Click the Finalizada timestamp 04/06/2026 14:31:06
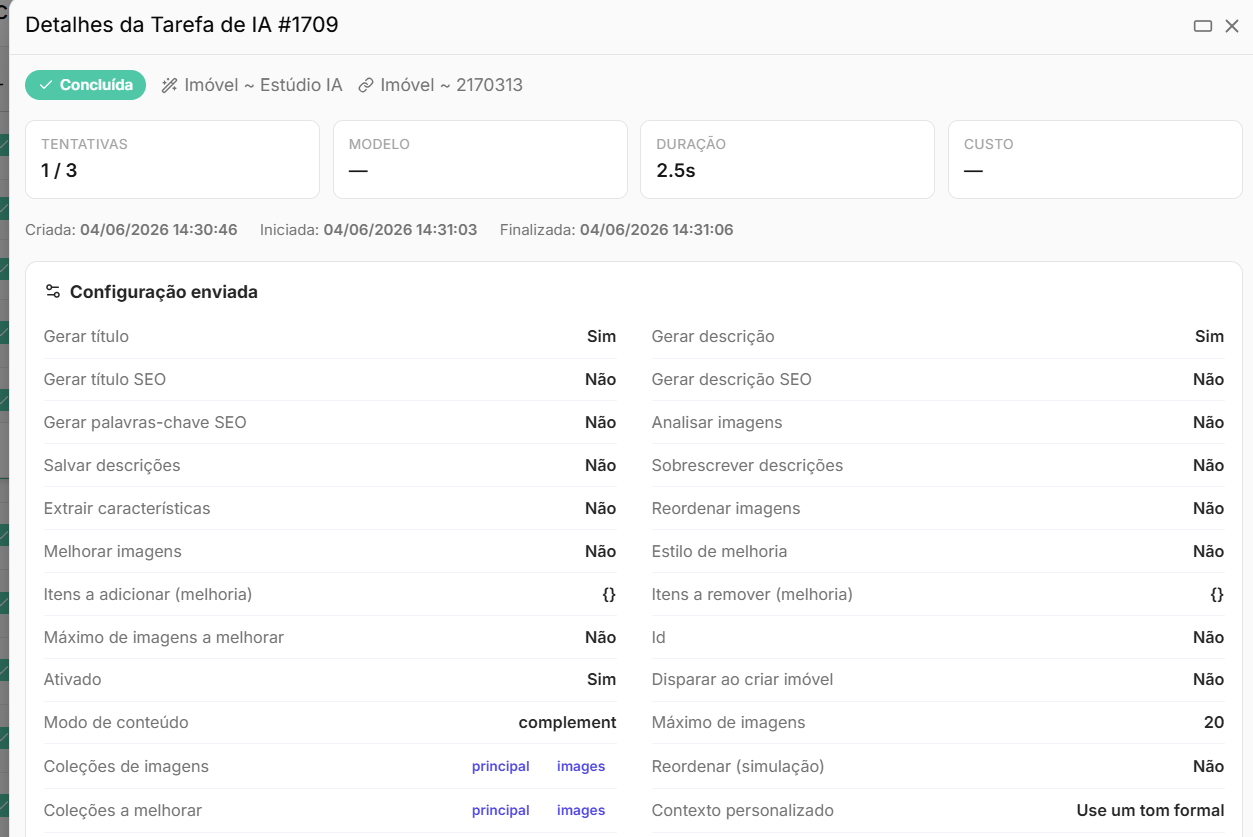This screenshot has height=837, width=1253. click(x=657, y=230)
